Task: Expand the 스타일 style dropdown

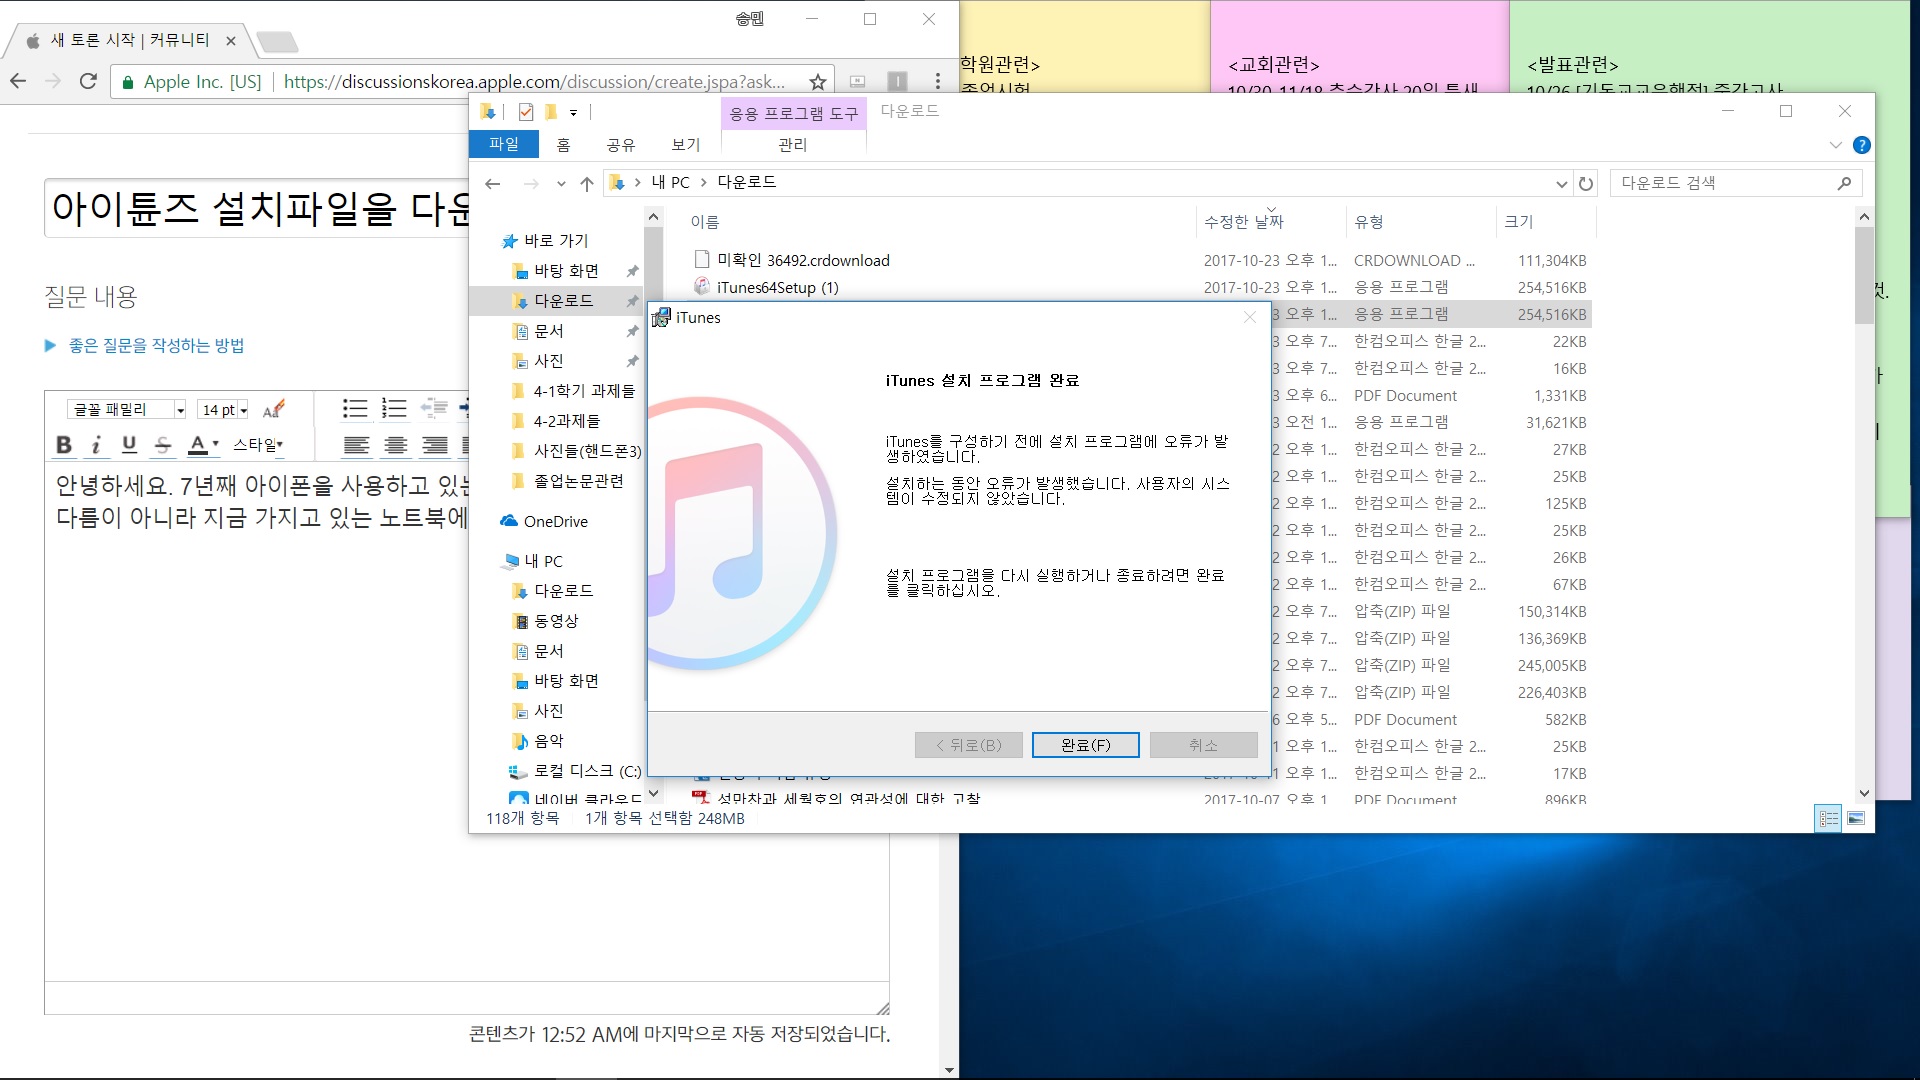Action: tap(258, 445)
